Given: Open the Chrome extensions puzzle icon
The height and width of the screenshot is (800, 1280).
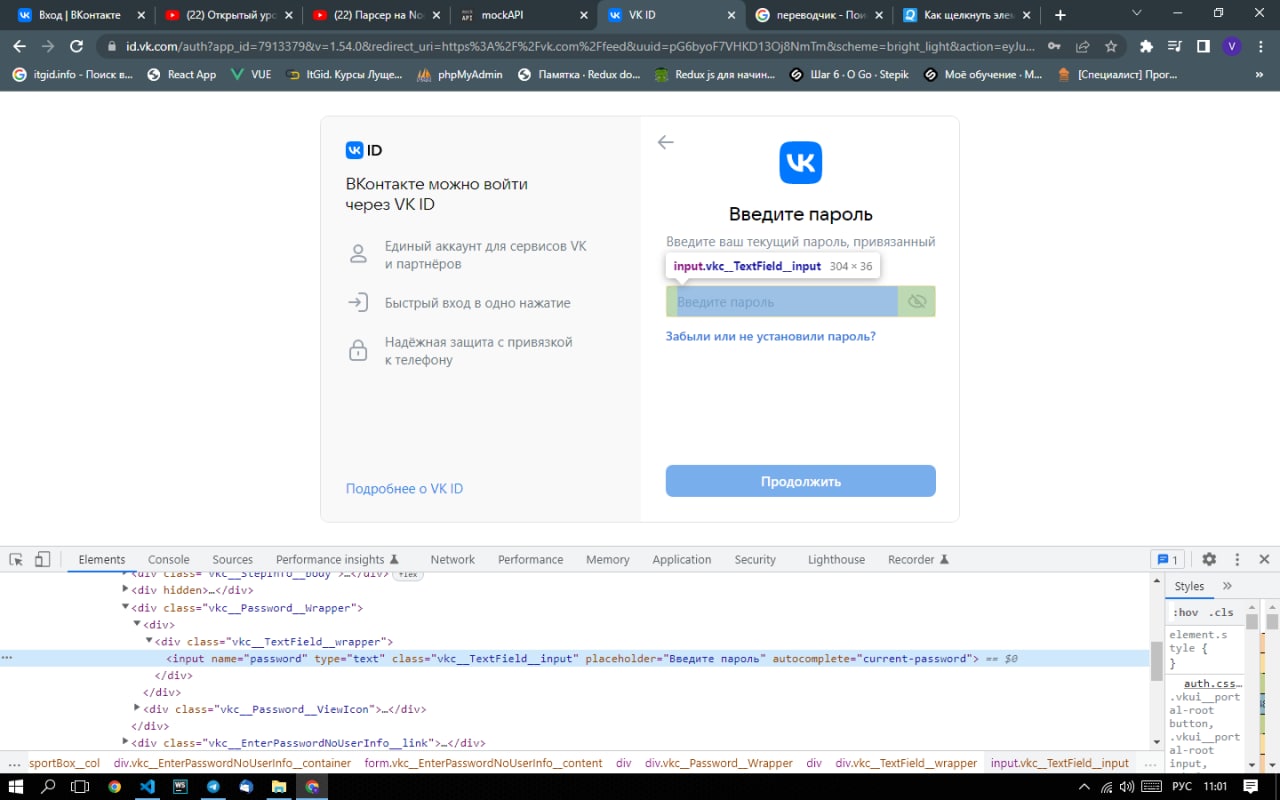Looking at the screenshot, I should (1147, 46).
